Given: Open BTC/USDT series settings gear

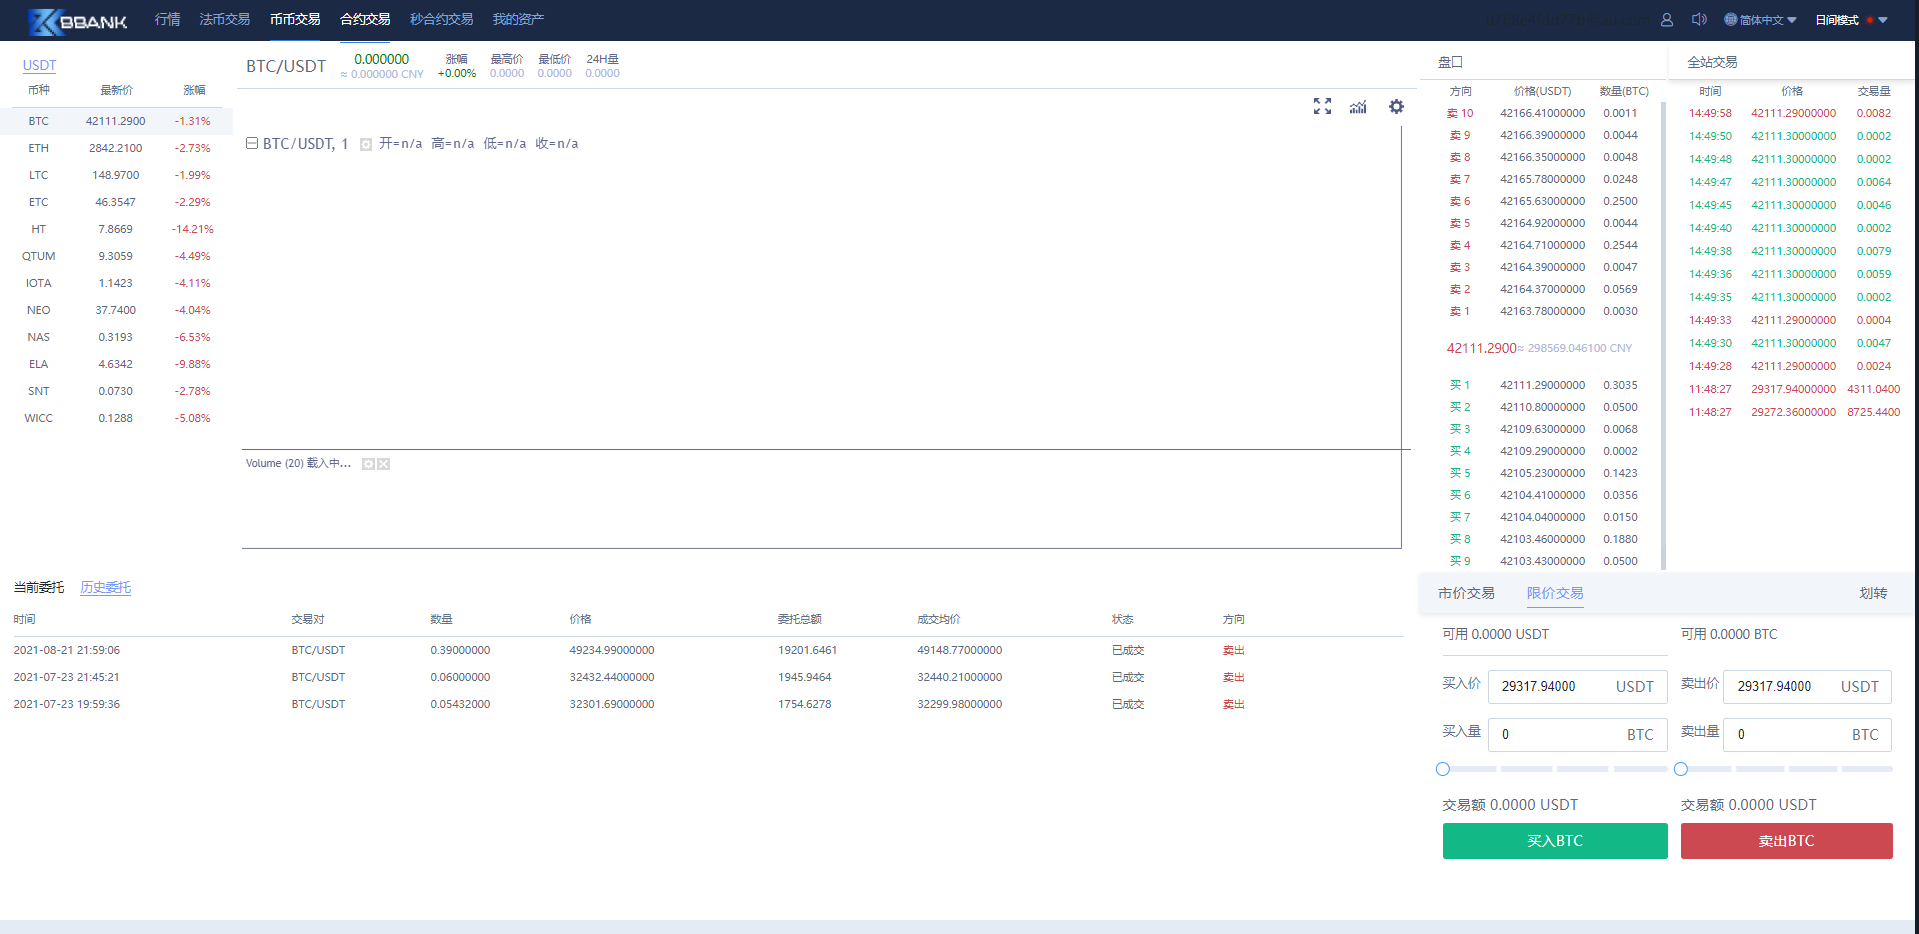Looking at the screenshot, I should click(x=366, y=145).
